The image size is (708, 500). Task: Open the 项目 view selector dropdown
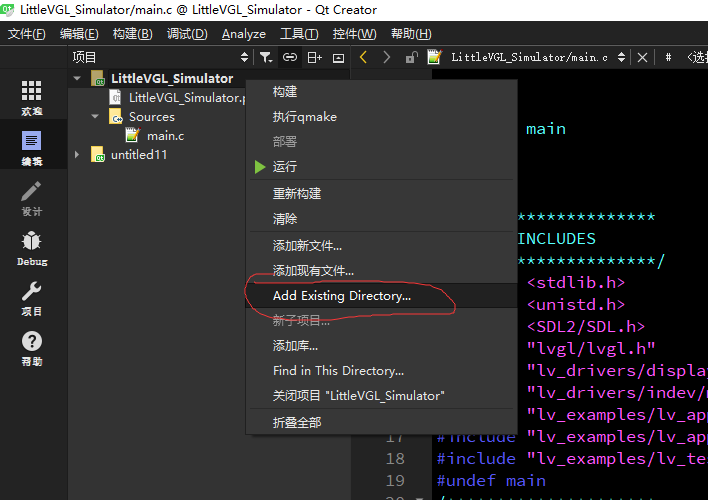point(244,57)
